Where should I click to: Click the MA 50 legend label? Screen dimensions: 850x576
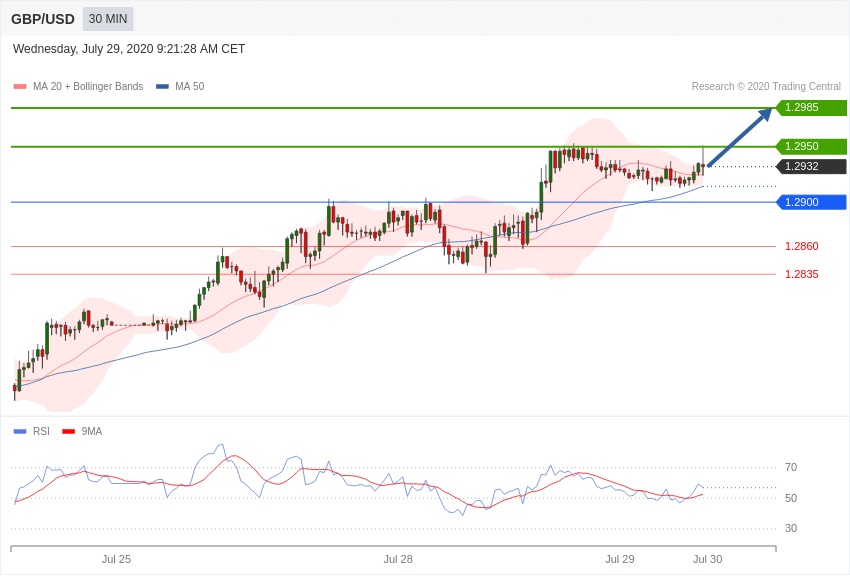[190, 86]
